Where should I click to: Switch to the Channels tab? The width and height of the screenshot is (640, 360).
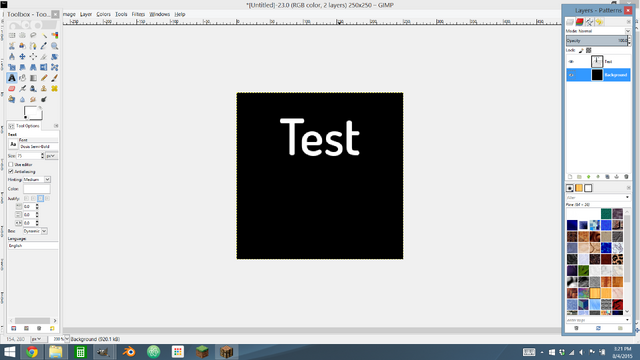(580, 22)
